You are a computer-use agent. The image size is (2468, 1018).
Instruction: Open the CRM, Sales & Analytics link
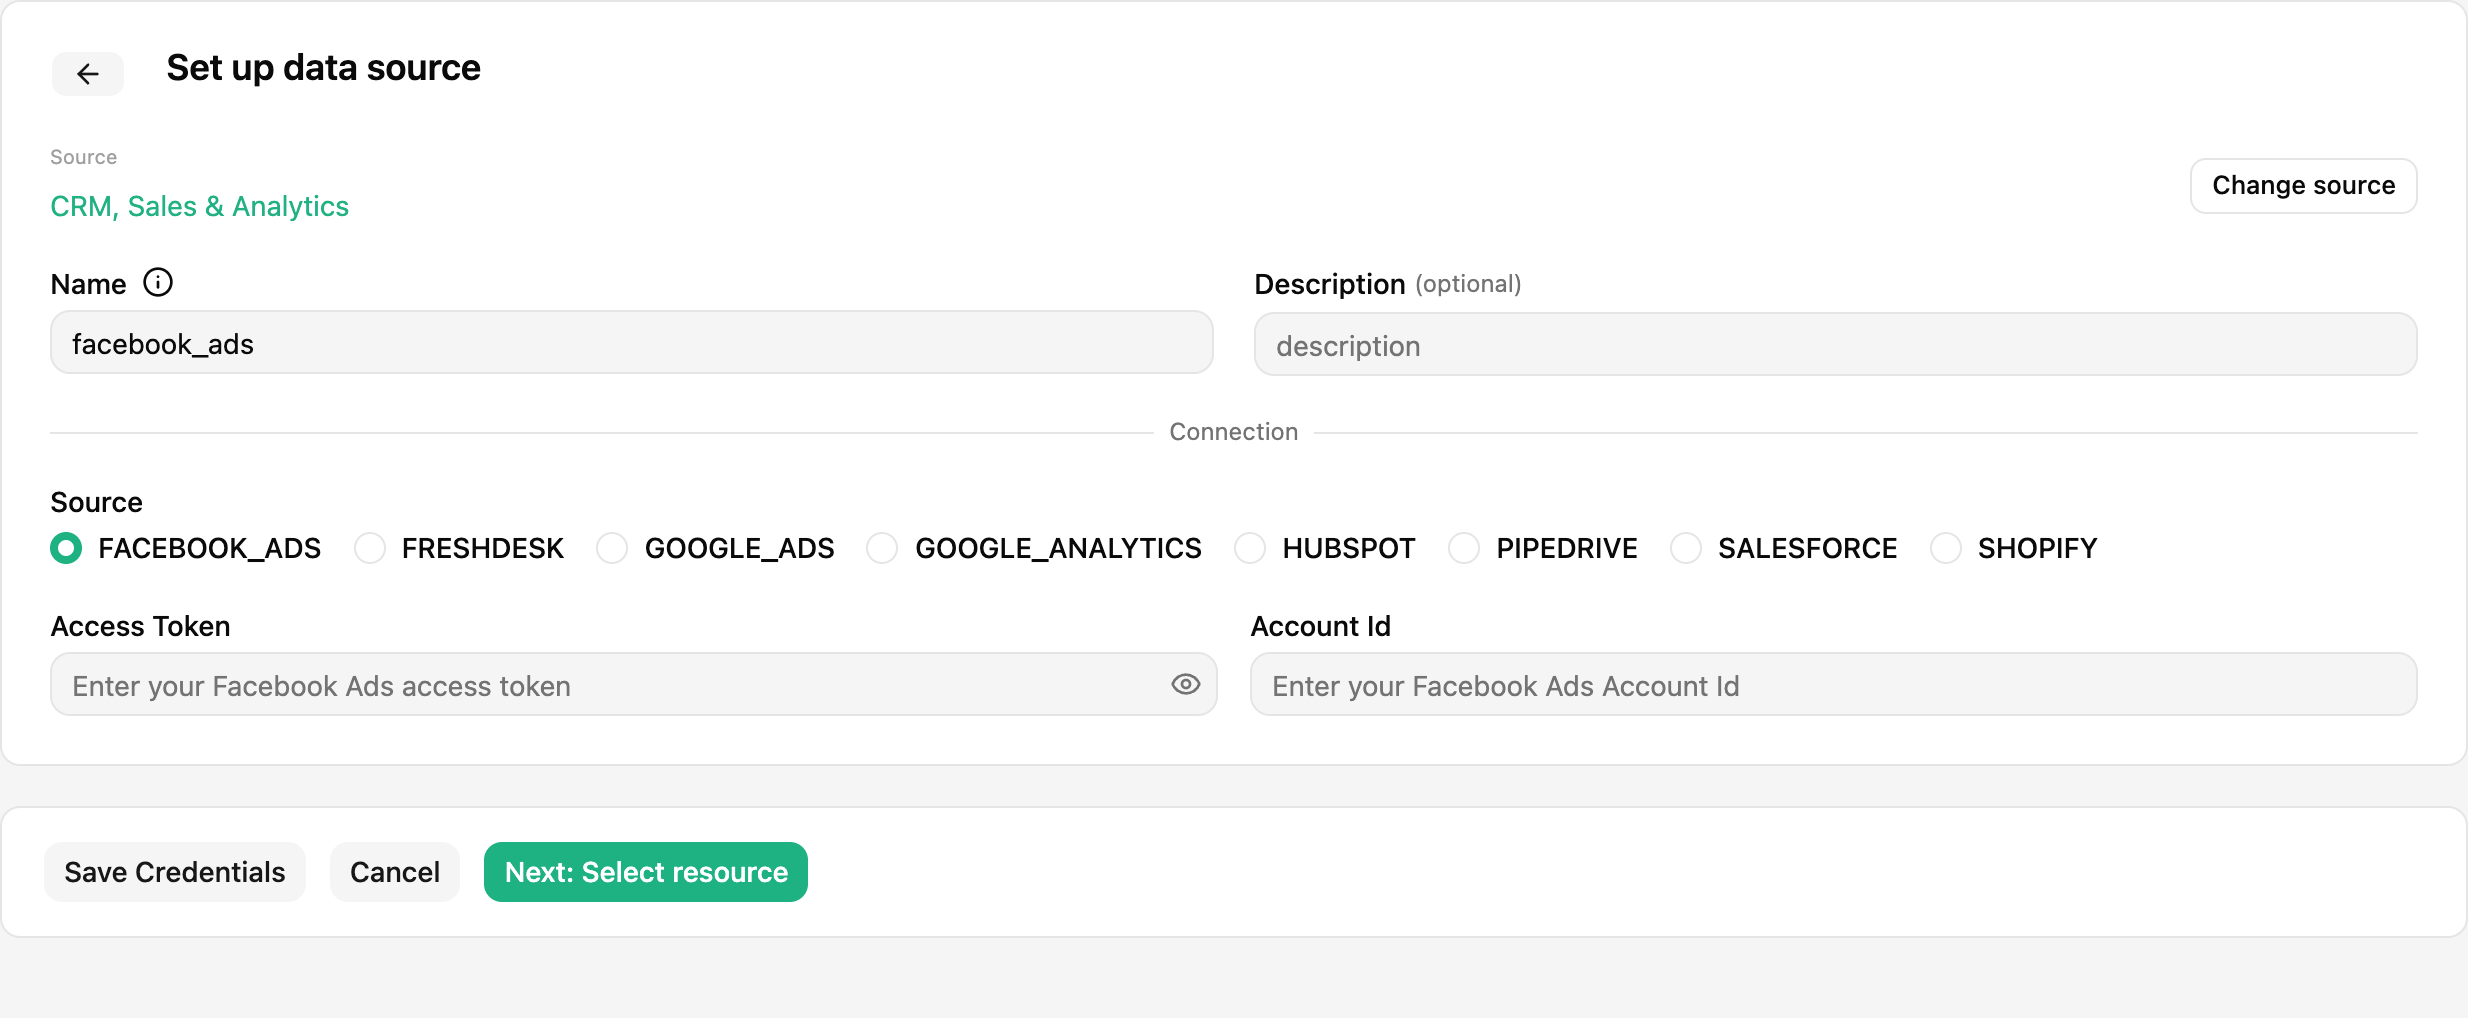(x=200, y=206)
